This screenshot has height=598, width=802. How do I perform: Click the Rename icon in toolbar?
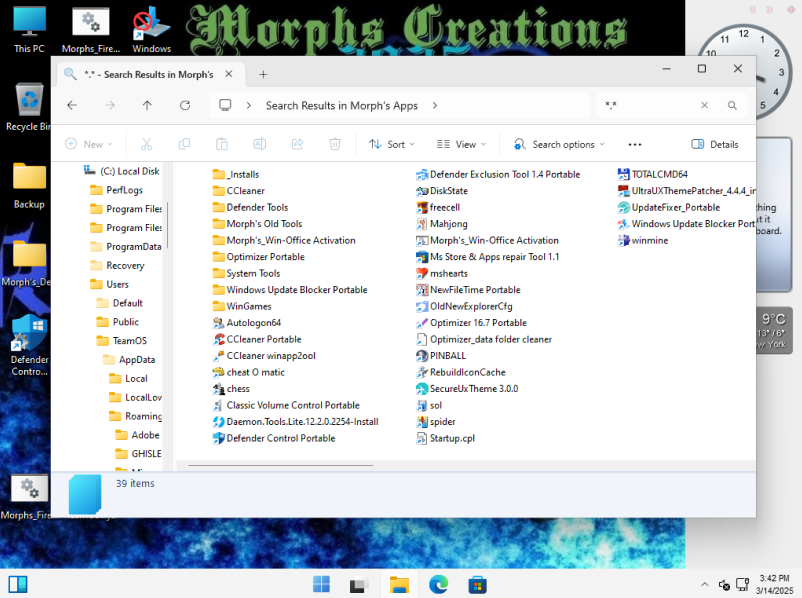pyautogui.click(x=259, y=144)
